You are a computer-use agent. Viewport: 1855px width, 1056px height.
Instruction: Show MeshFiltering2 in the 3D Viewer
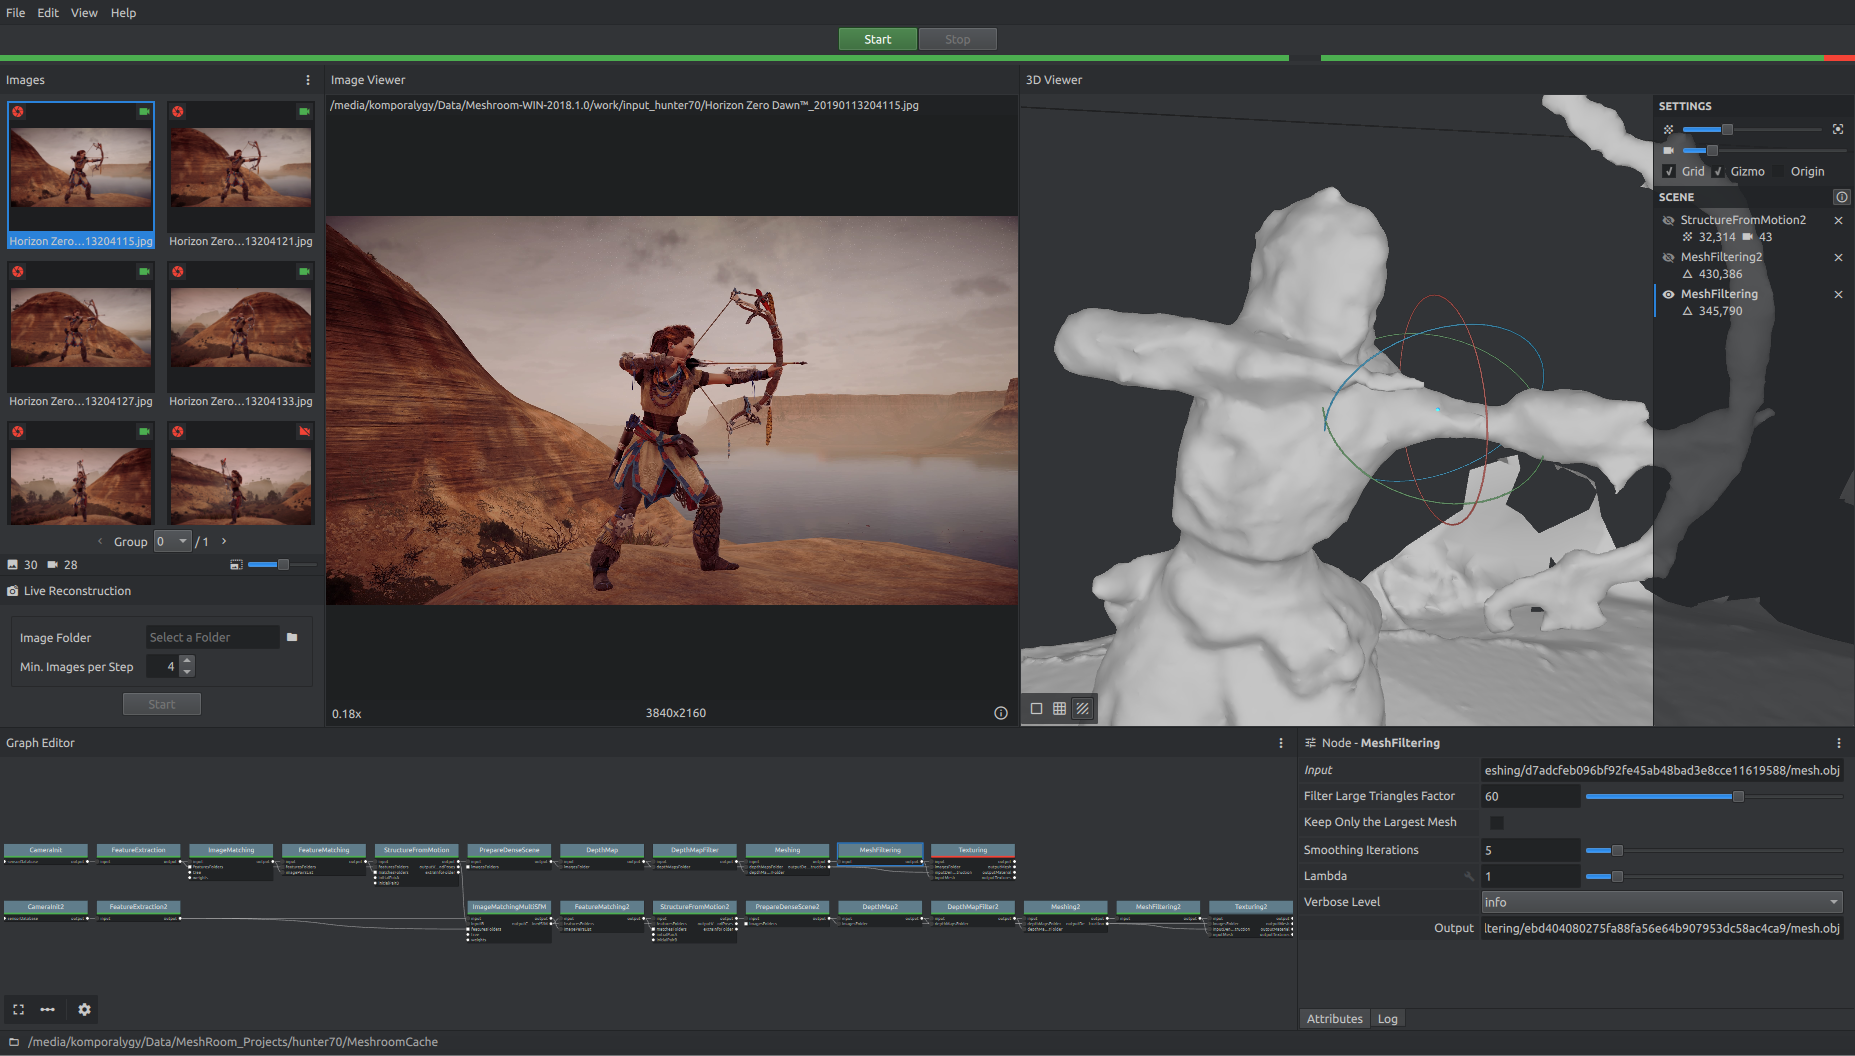(x=1668, y=257)
